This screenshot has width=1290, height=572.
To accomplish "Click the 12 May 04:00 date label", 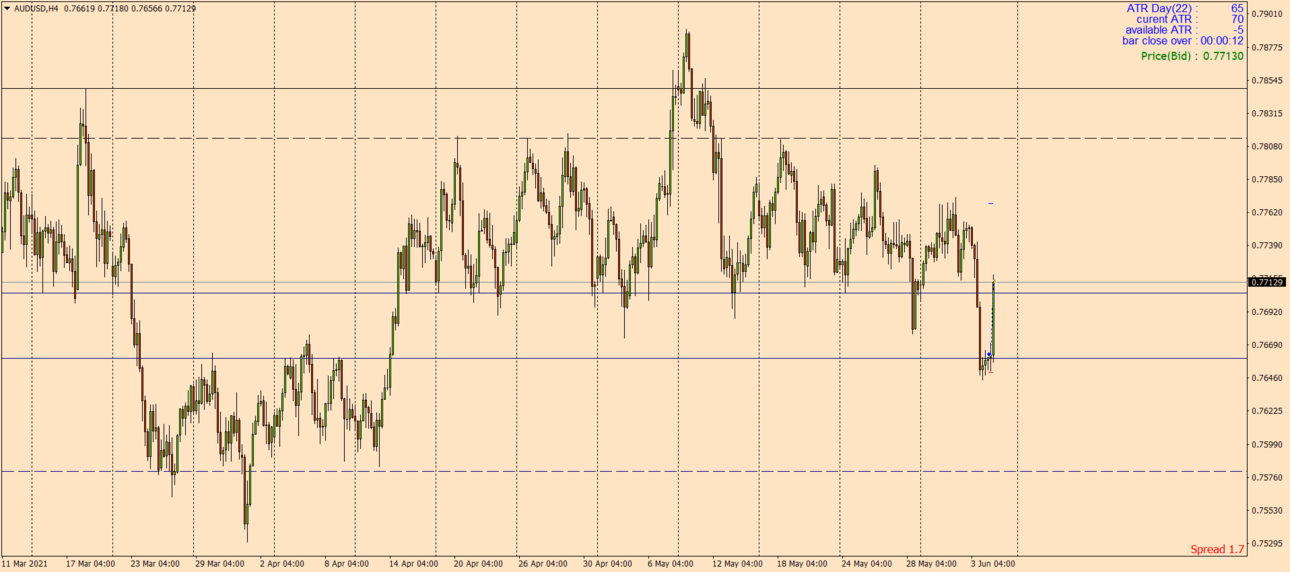I will coord(739,564).
